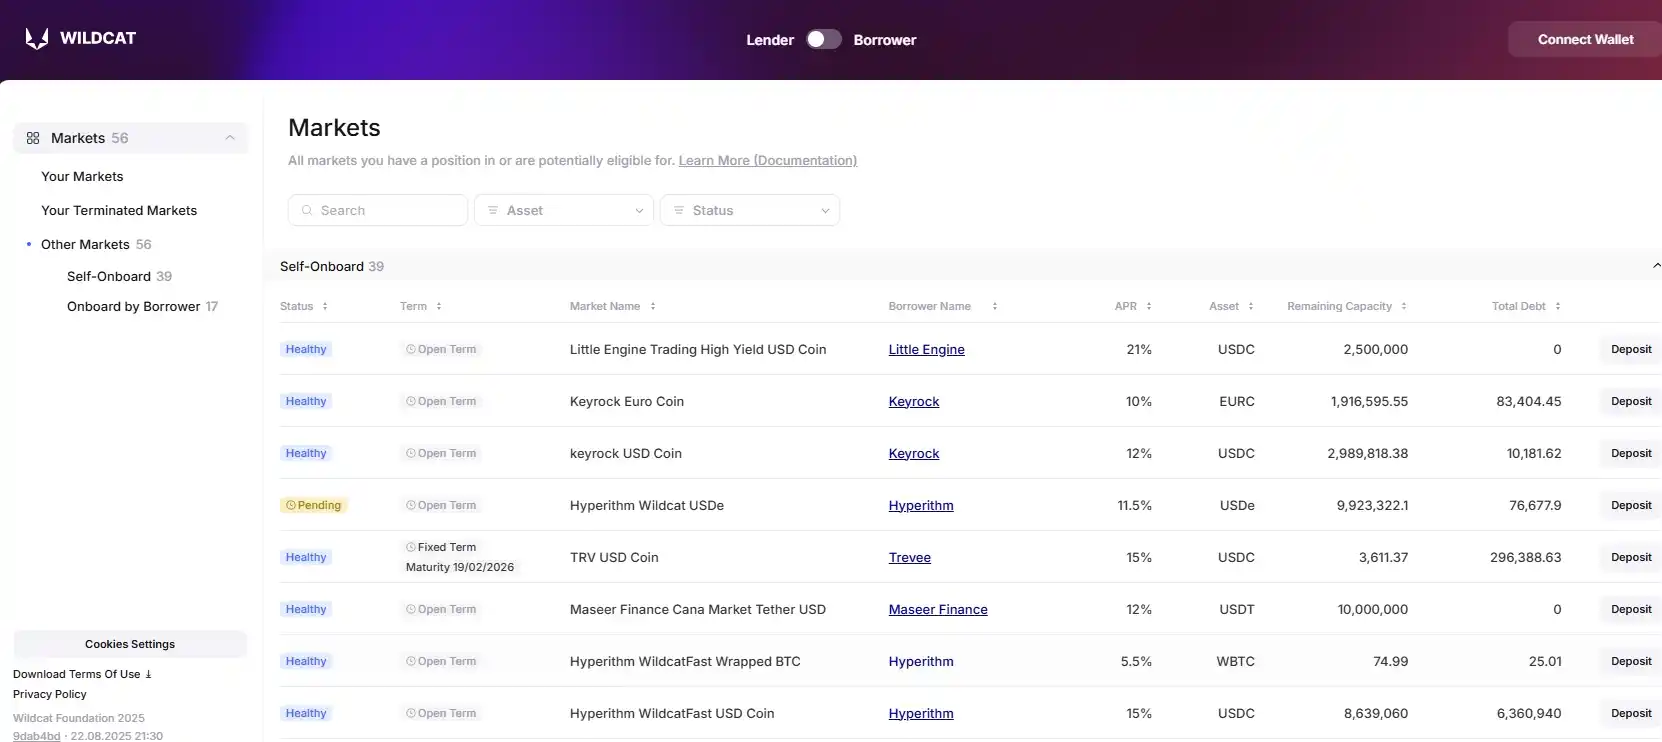This screenshot has height=742, width=1662.
Task: Click Pending status badge for Hyperithm USDe
Action: (314, 505)
